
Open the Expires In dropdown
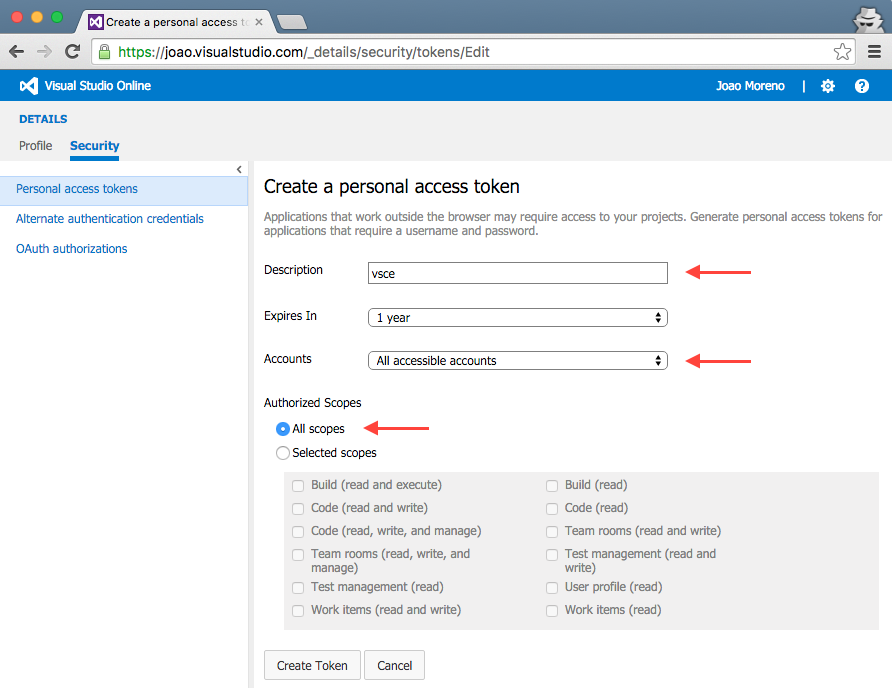tap(517, 317)
